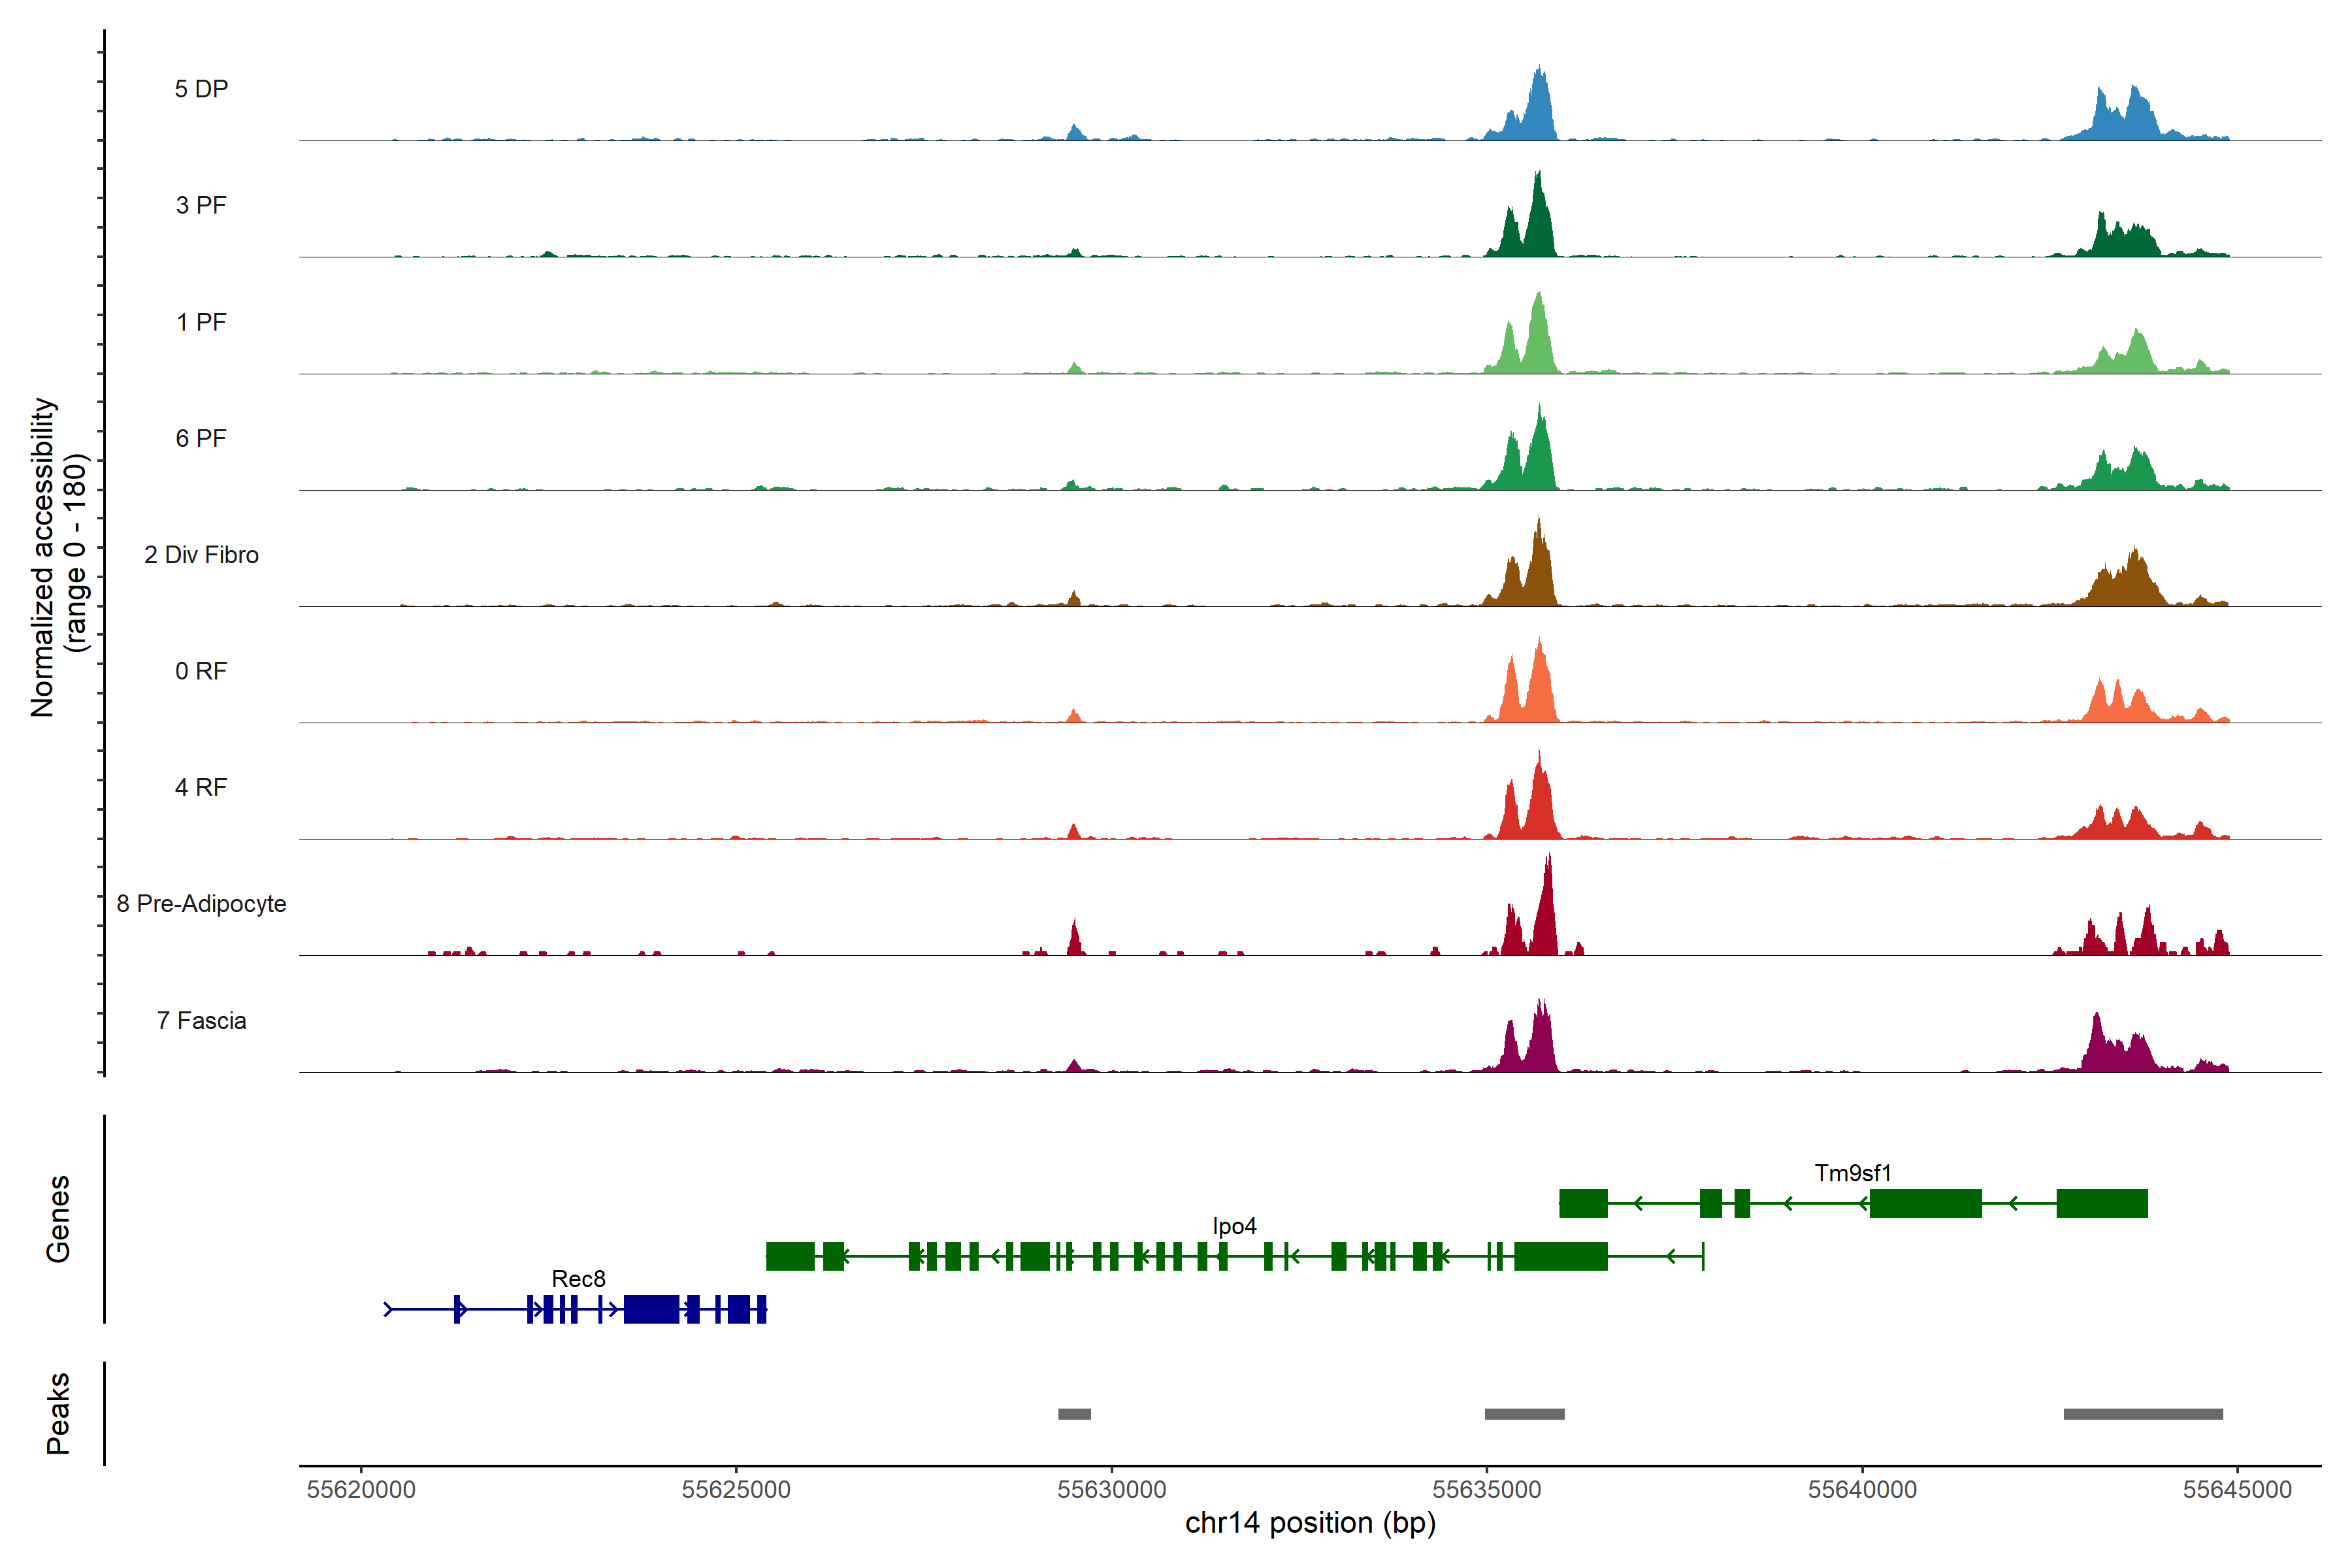Click the Ipo4 gene label
Image resolution: width=2352 pixels, height=1568 pixels.
[x=1234, y=1226]
